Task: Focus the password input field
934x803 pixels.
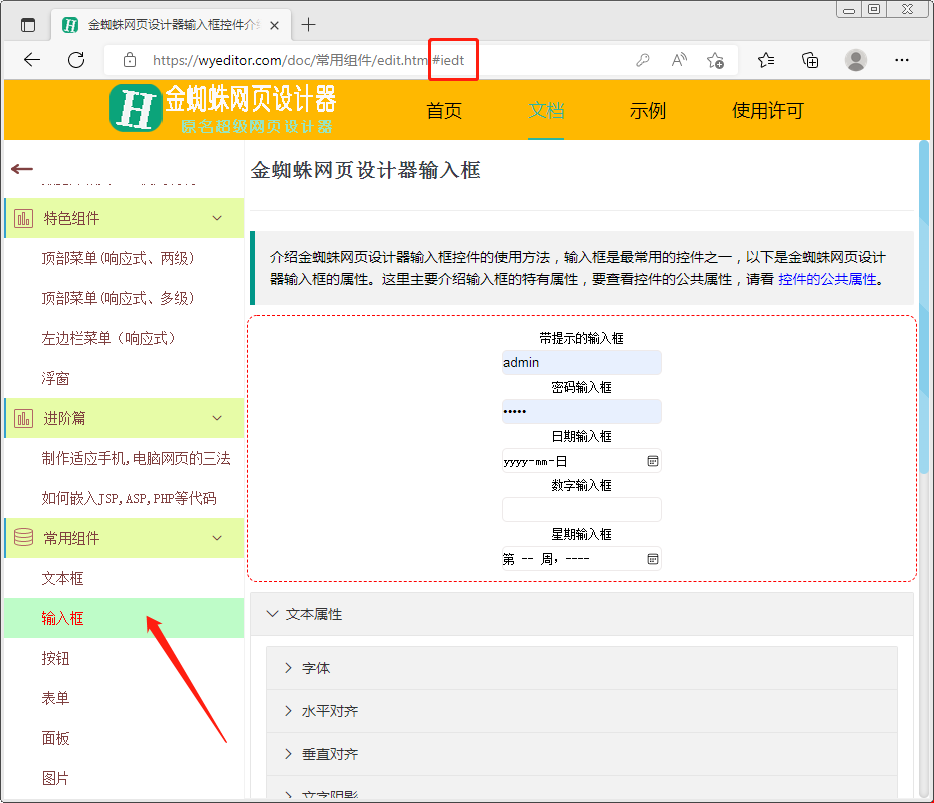Action: [581, 411]
